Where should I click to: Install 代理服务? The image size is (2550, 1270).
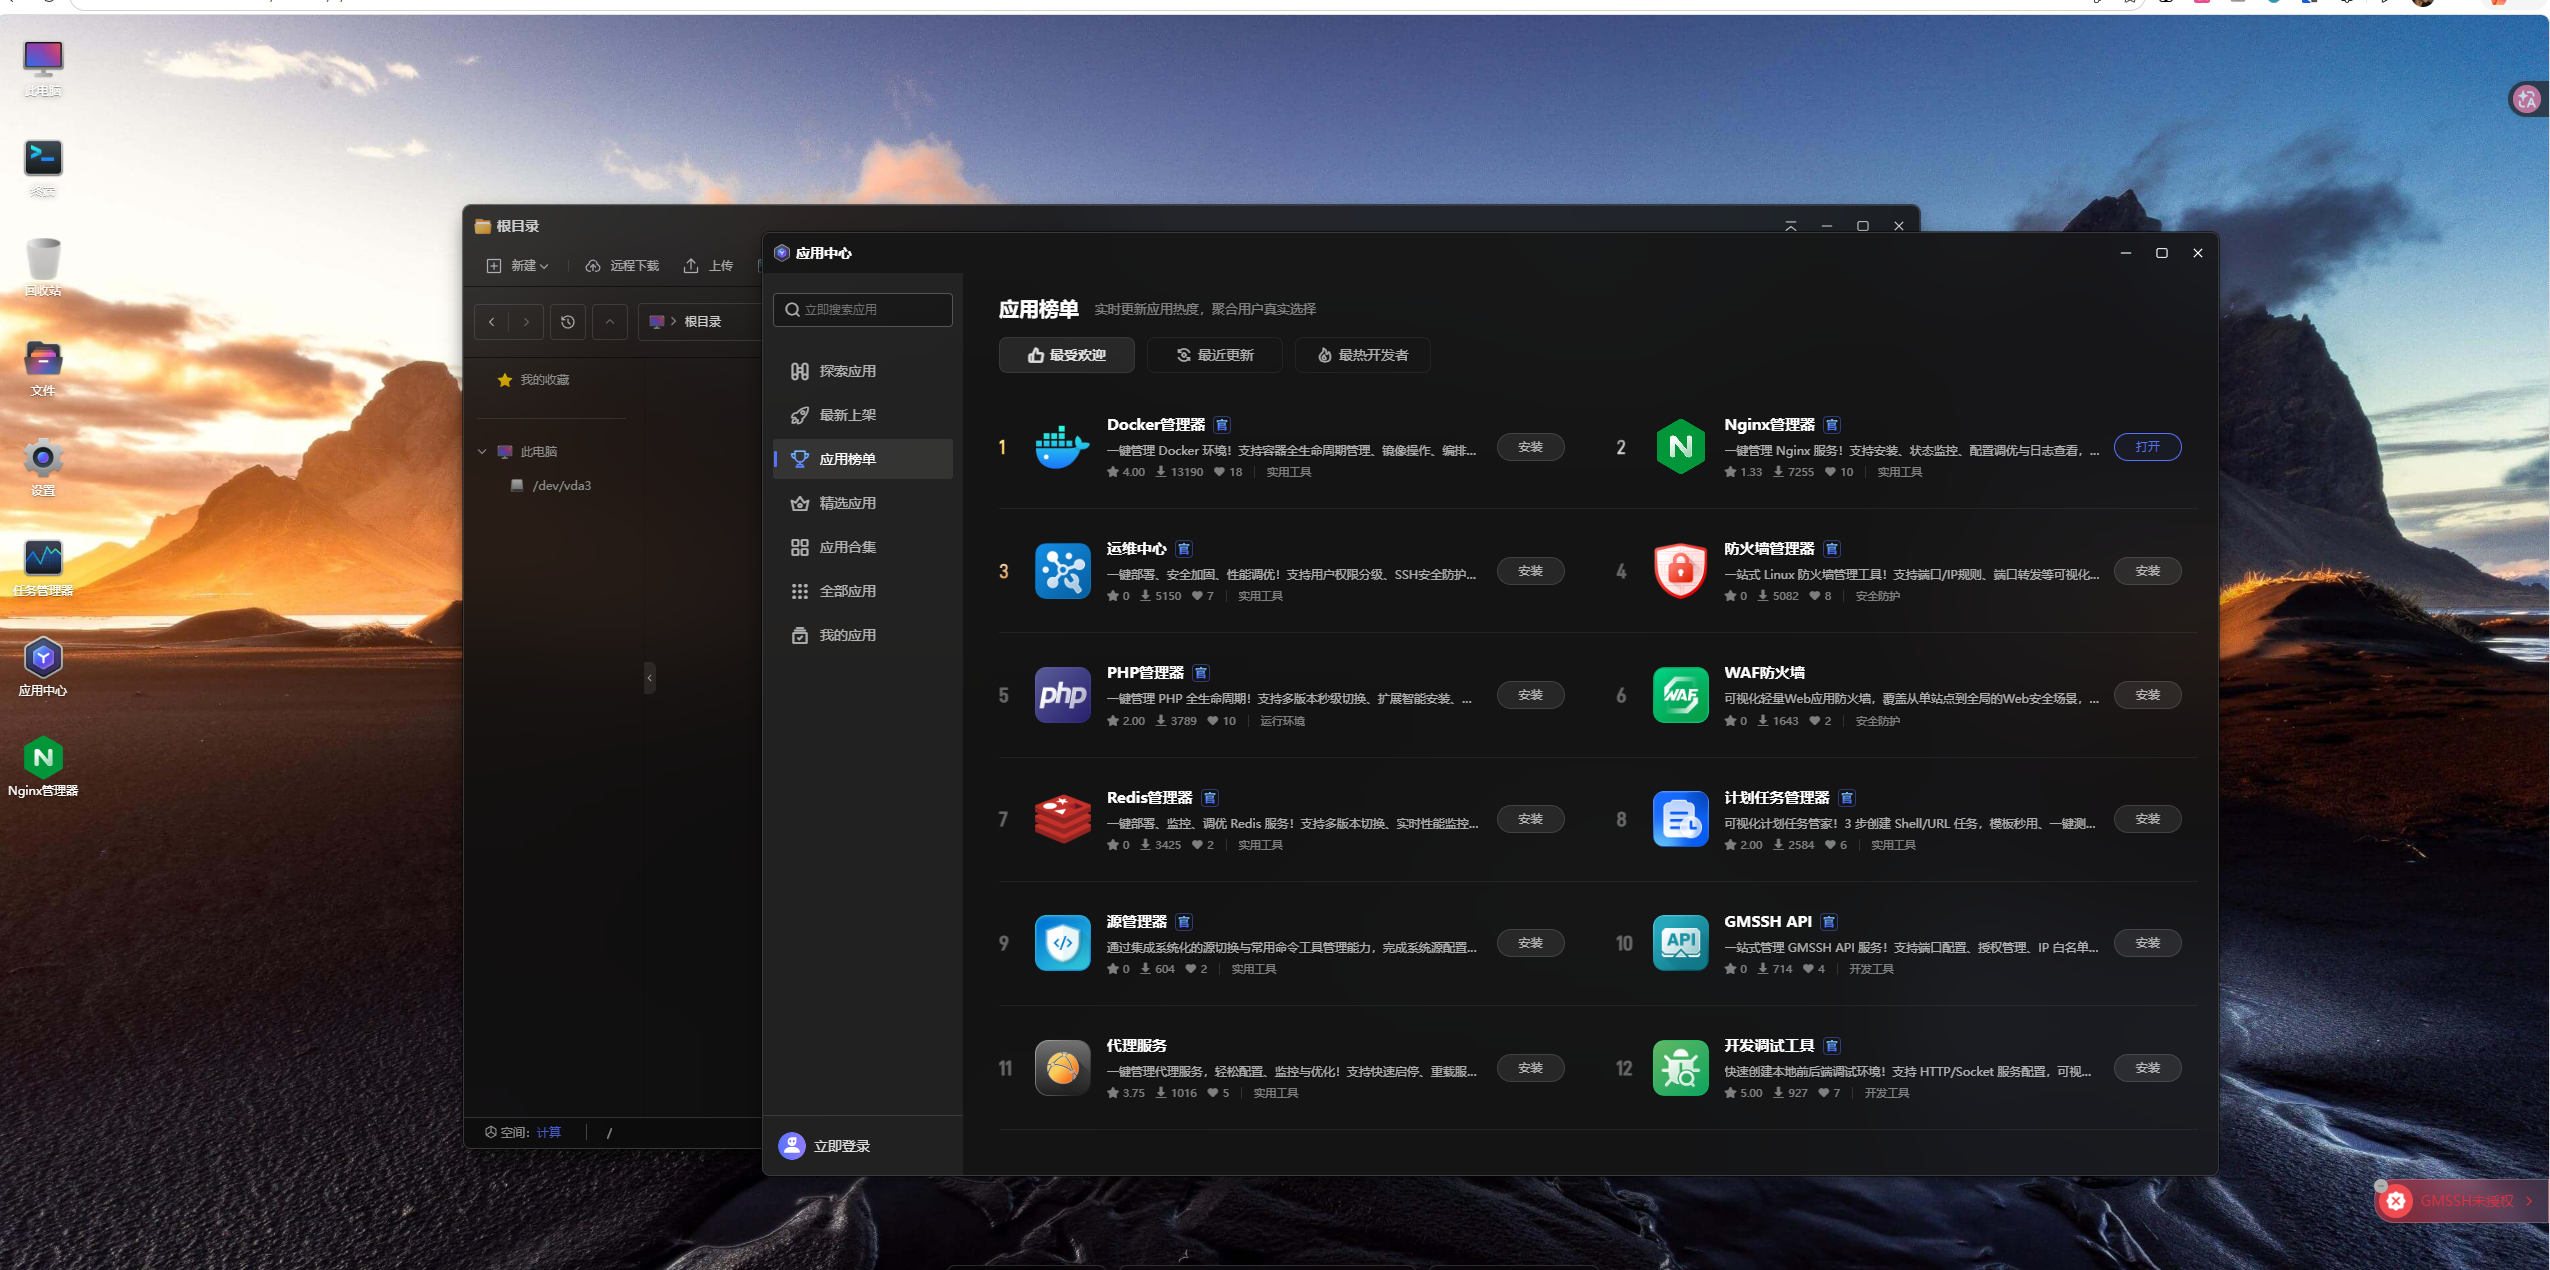(x=1530, y=1068)
